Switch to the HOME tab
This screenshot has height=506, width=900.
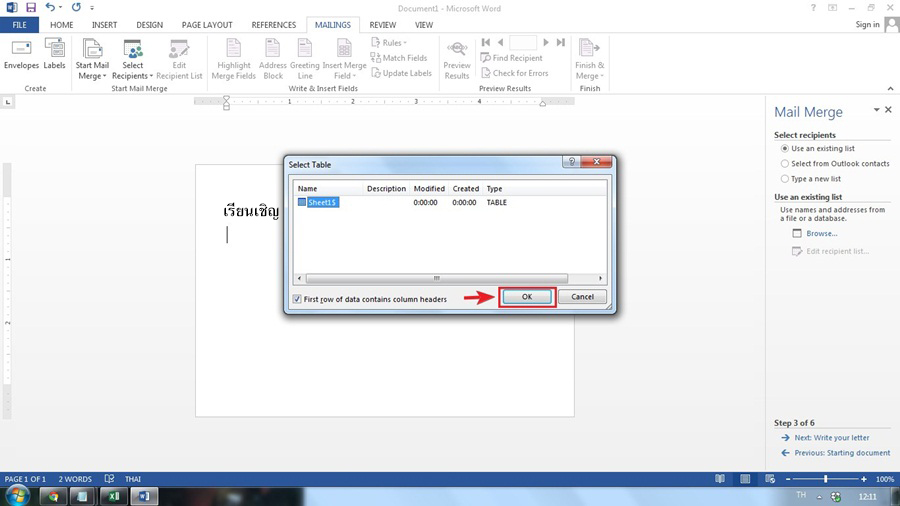[61, 25]
